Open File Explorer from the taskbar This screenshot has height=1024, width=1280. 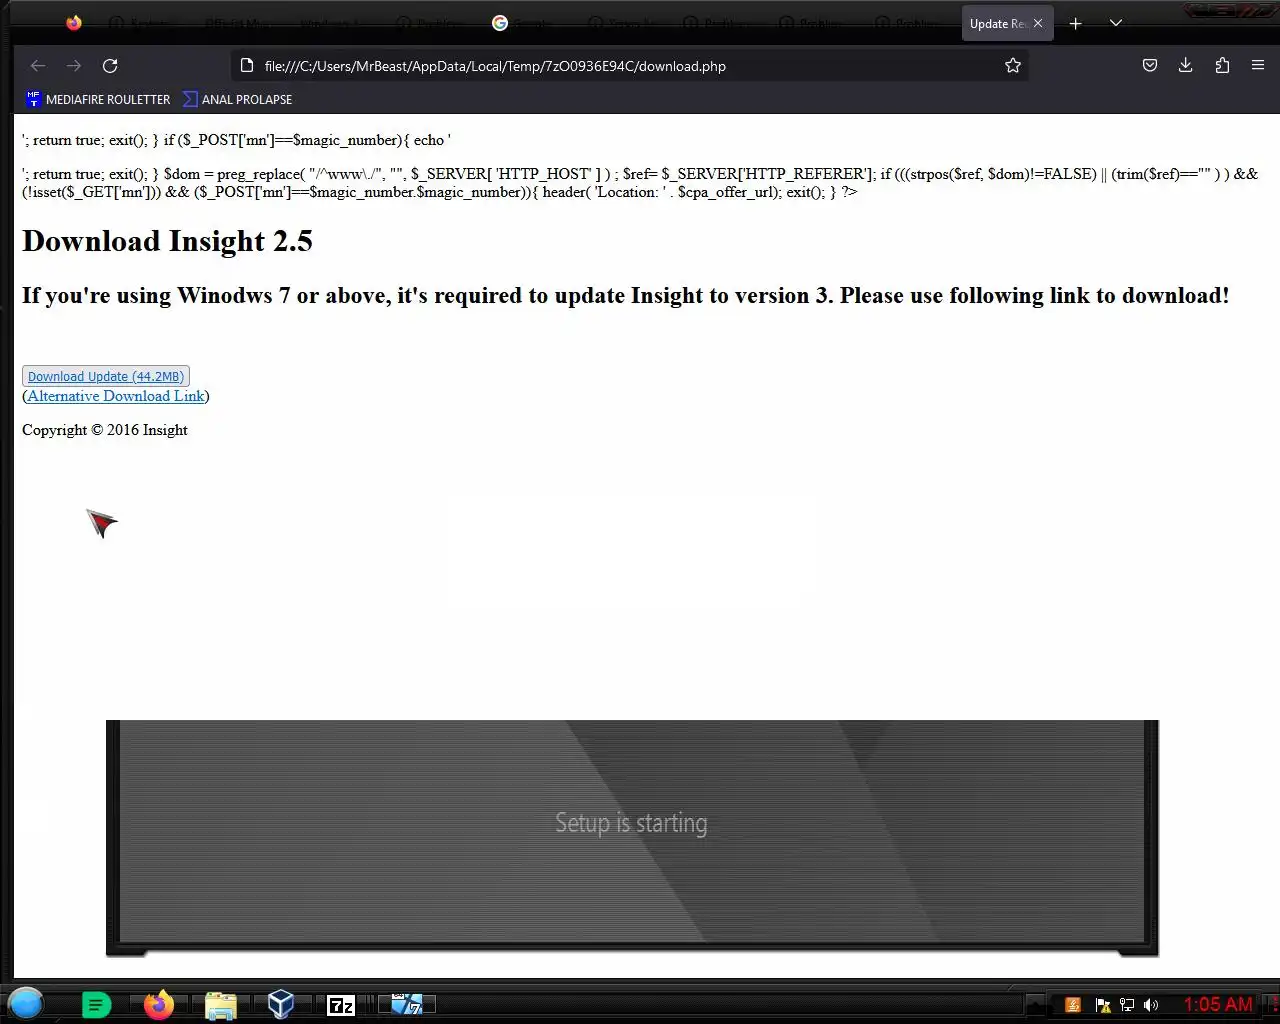(220, 1005)
